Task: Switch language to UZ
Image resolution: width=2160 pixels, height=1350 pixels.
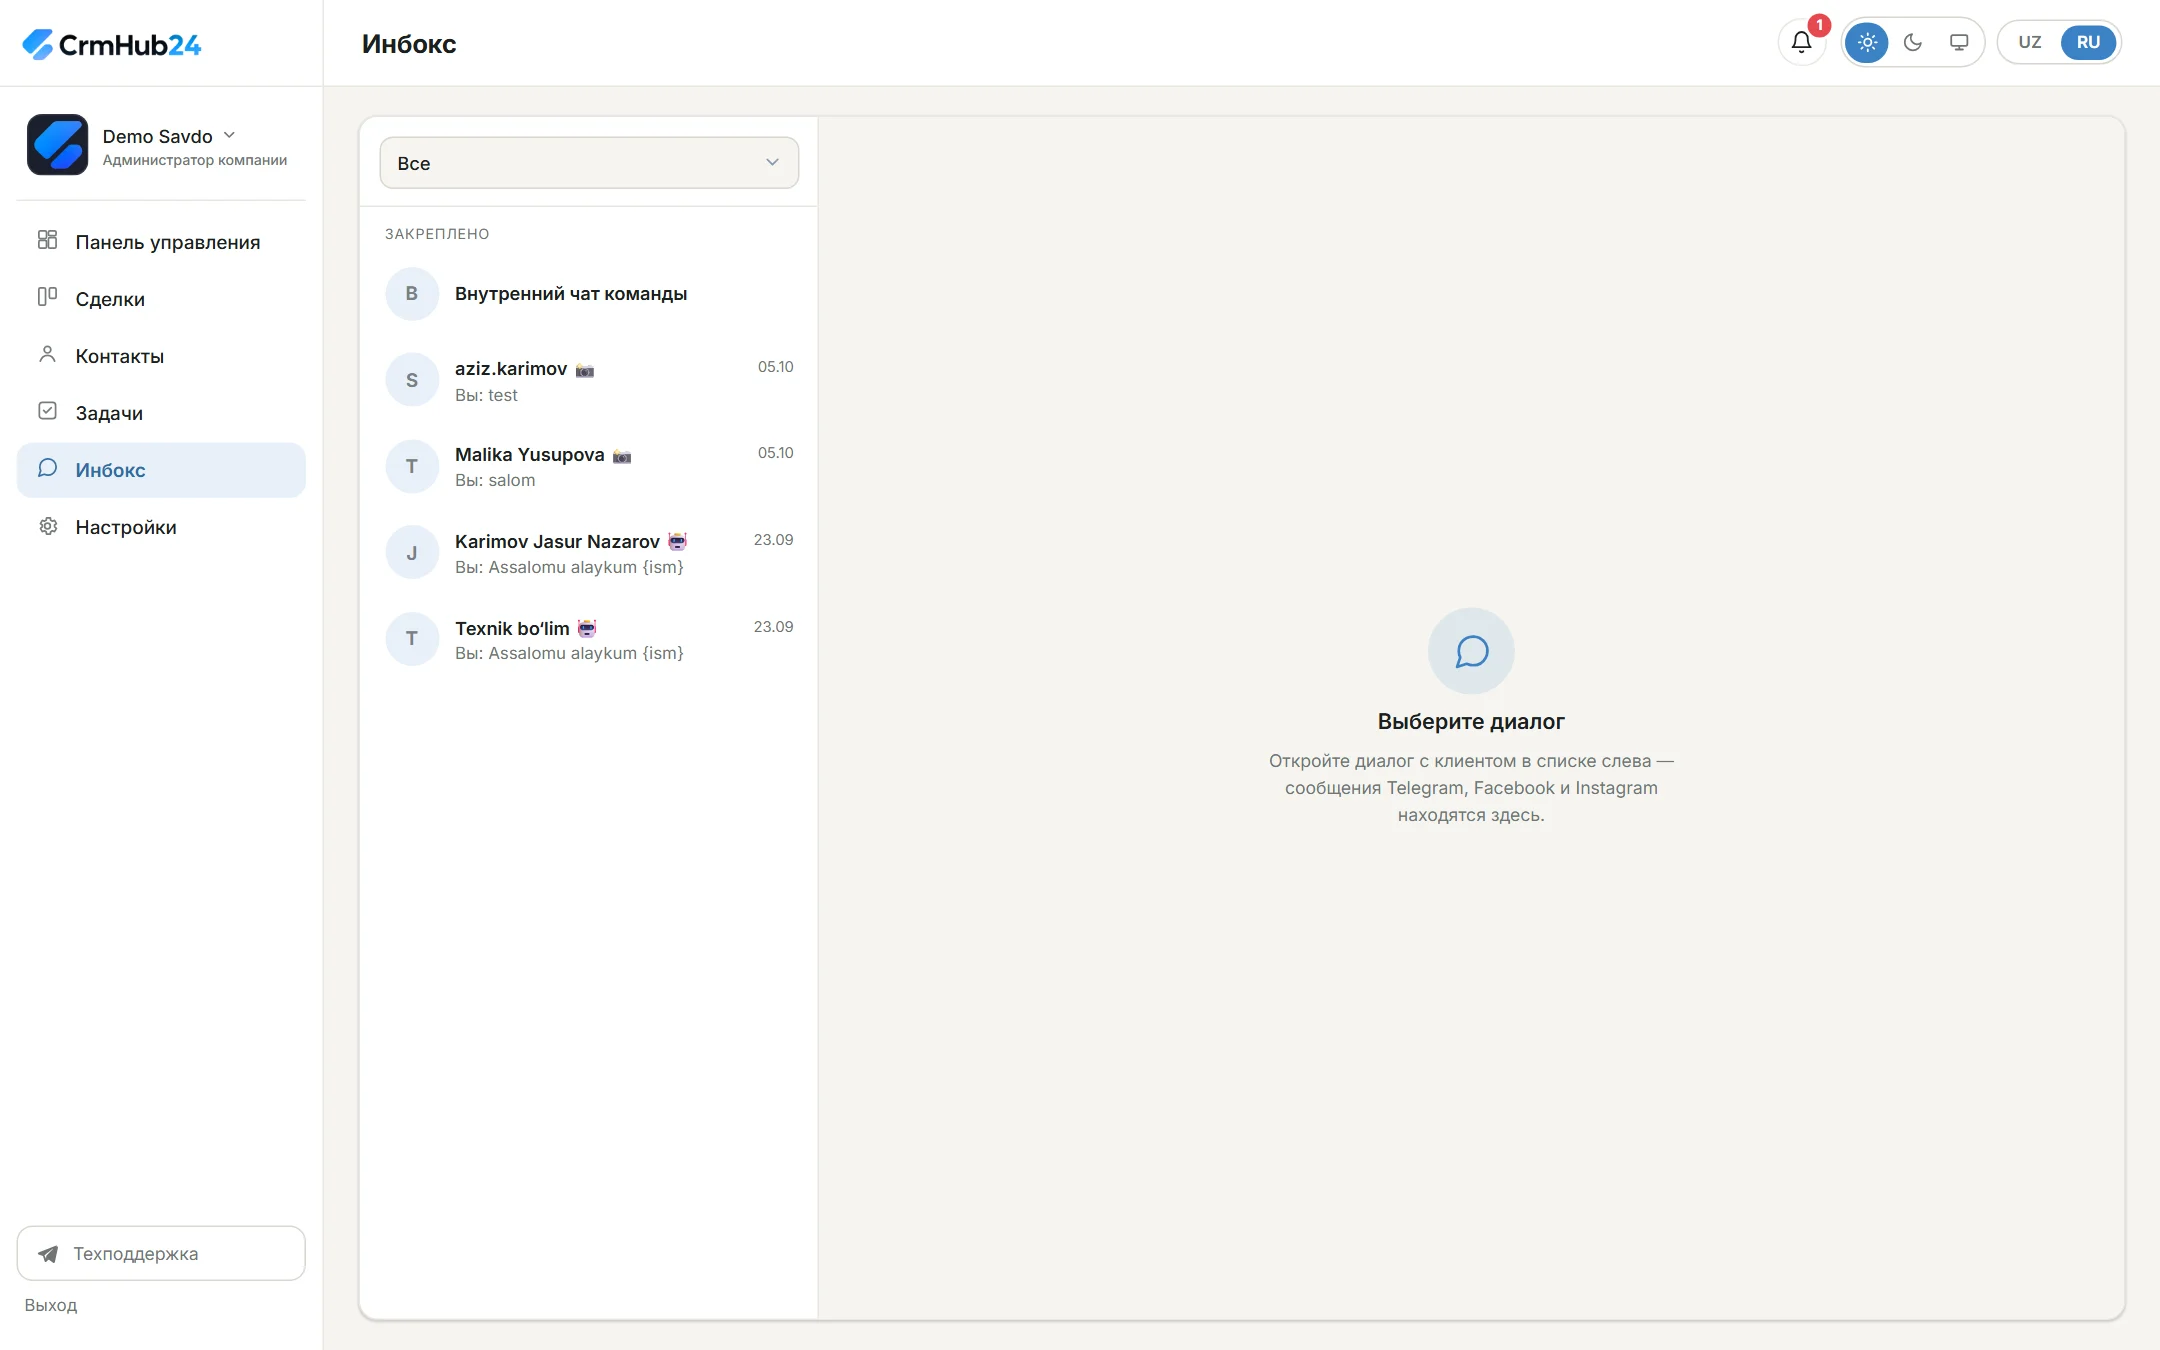Action: (2029, 42)
